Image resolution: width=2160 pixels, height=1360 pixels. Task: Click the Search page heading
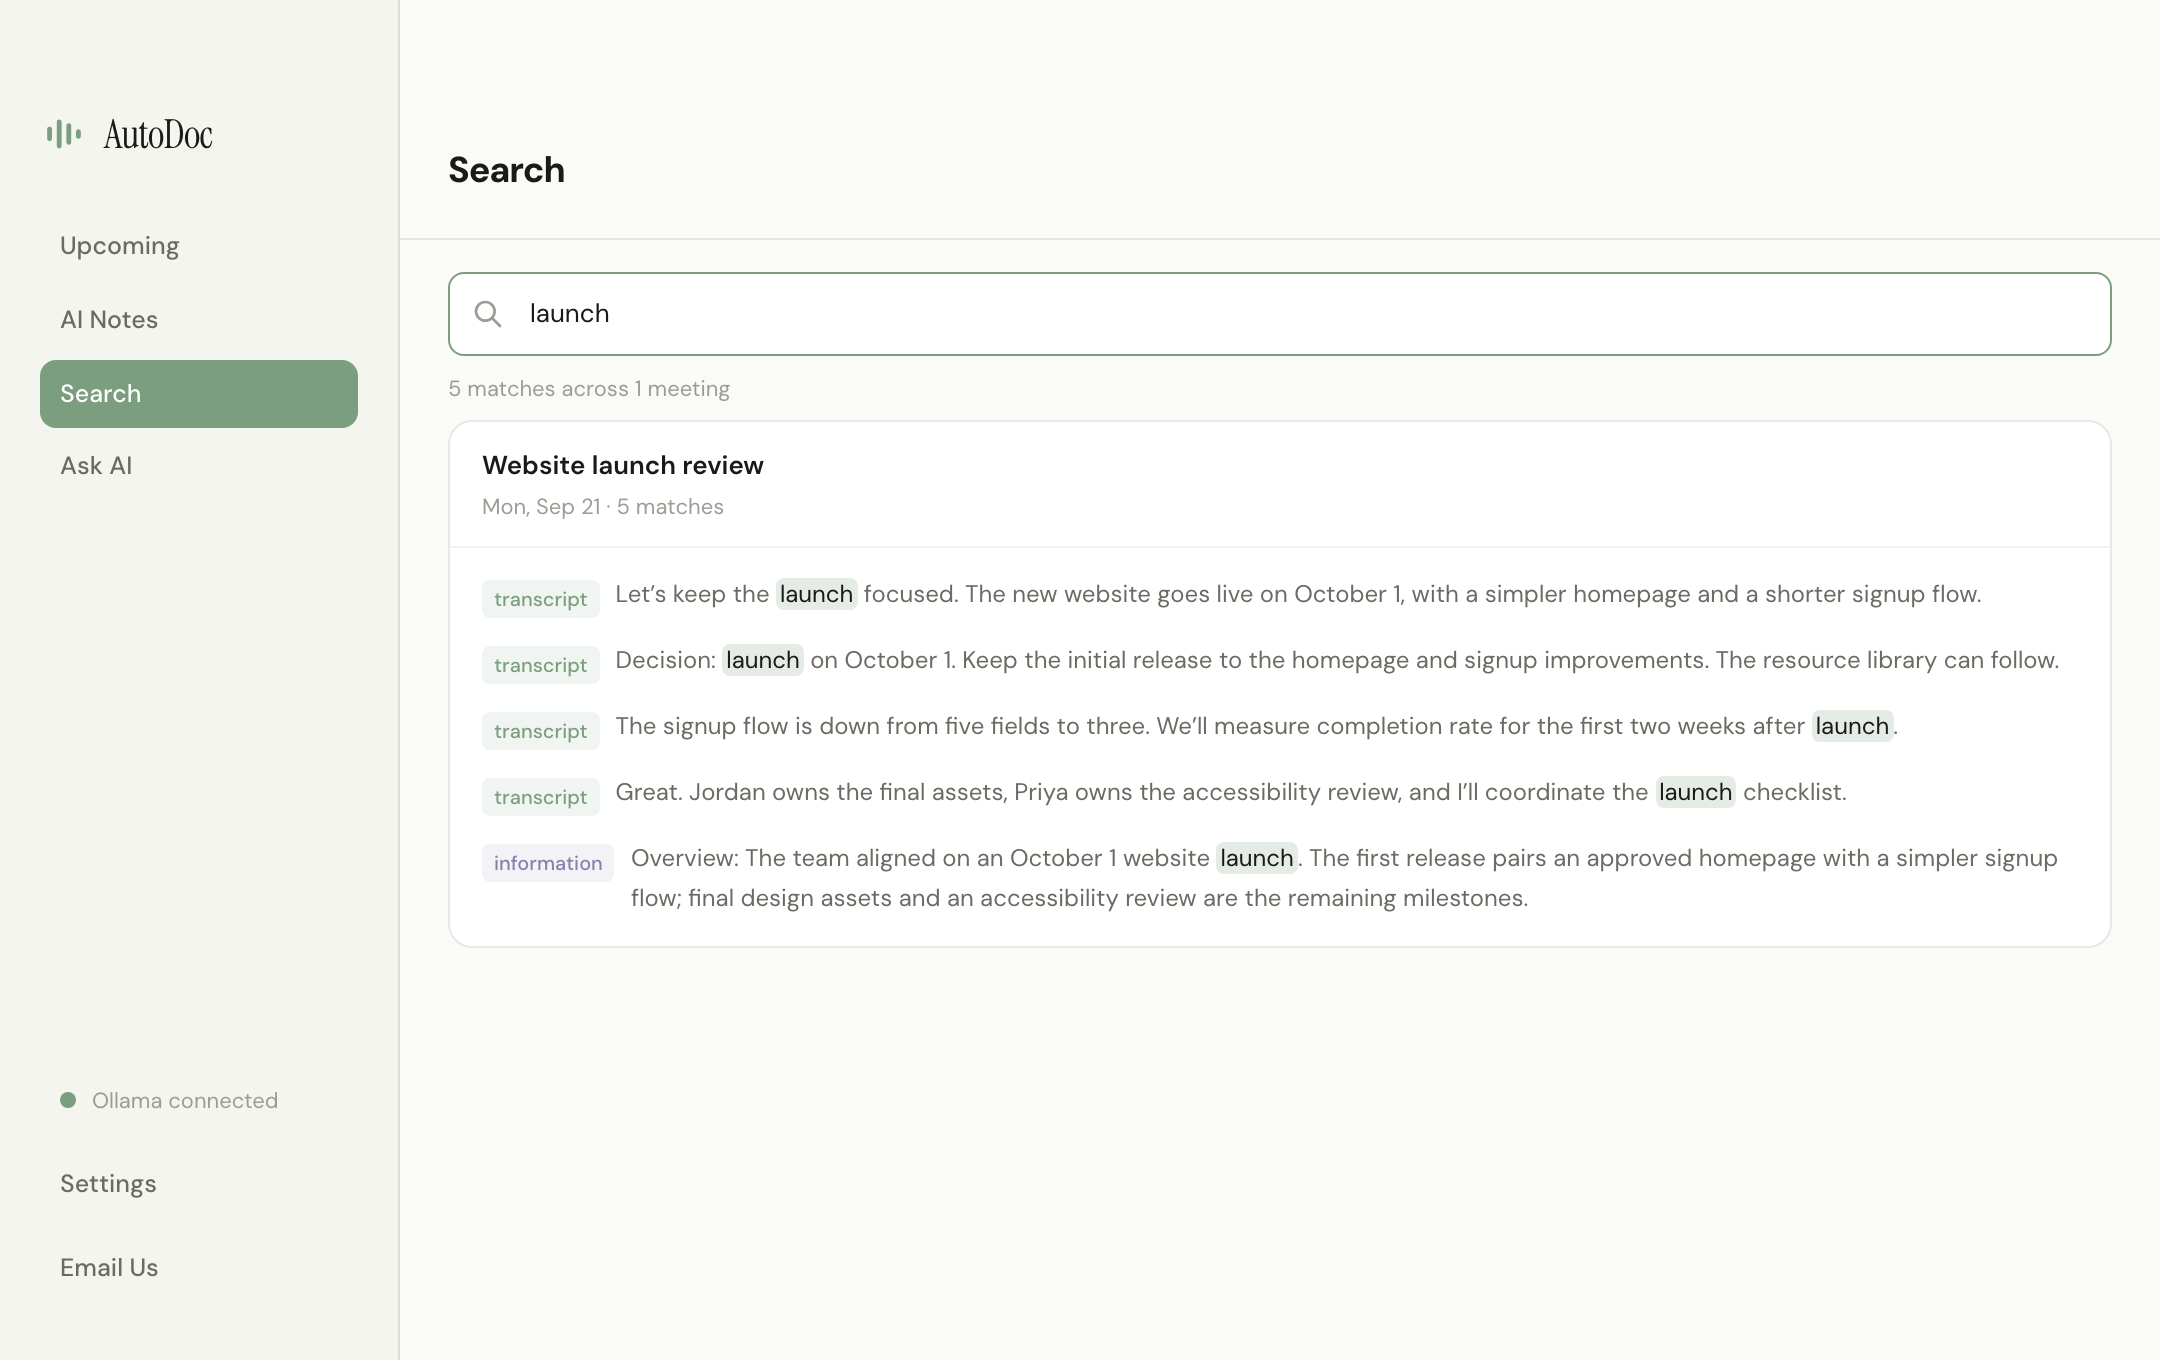point(506,170)
